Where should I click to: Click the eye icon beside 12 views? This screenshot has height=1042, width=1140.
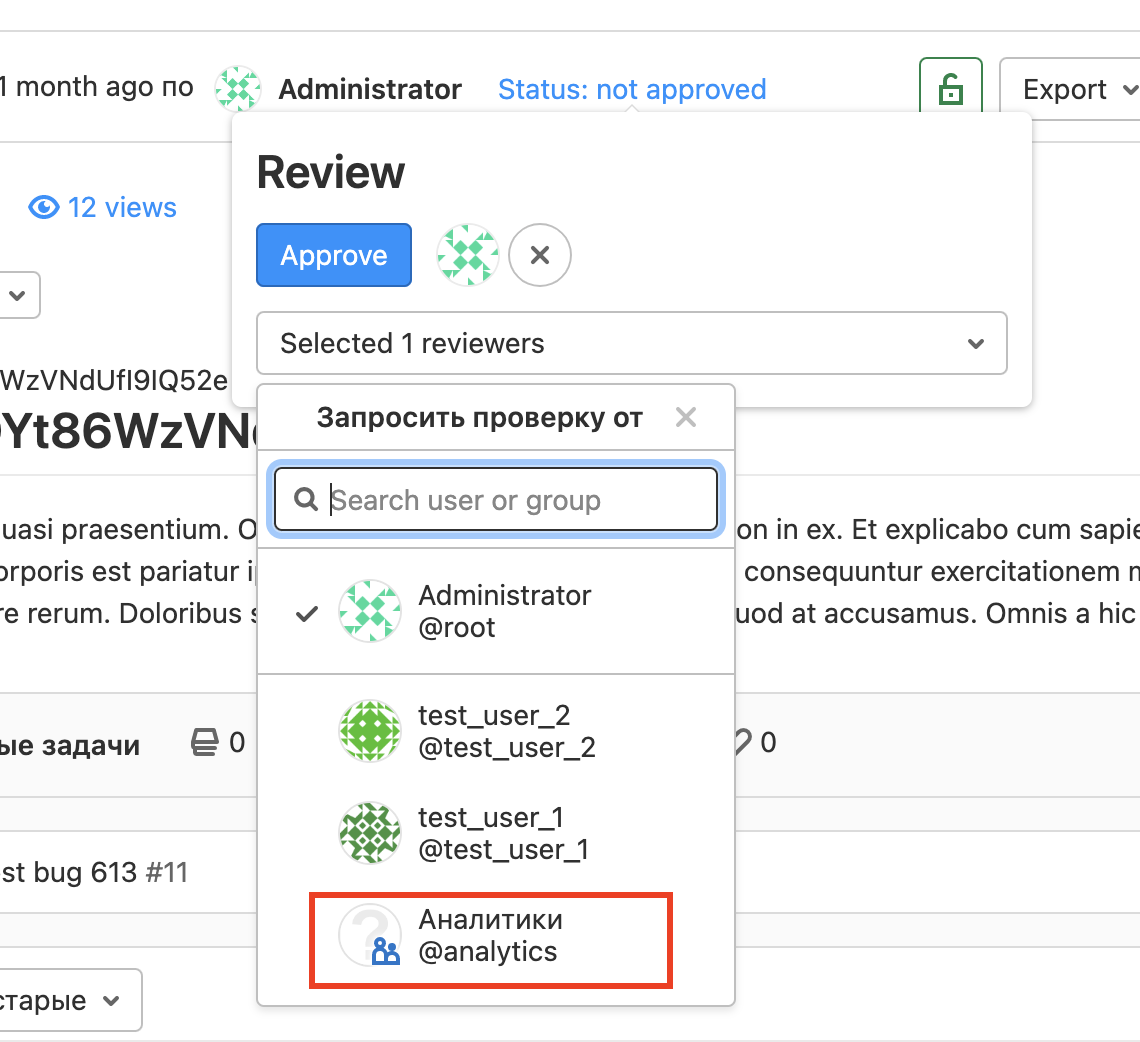coord(43,208)
